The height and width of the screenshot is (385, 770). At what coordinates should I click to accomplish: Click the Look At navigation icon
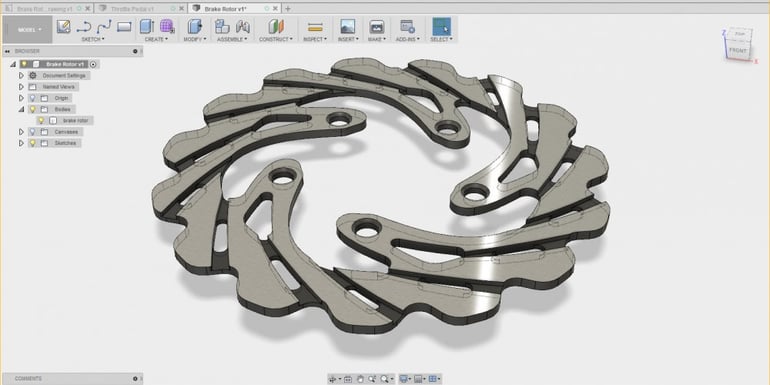pyautogui.click(x=348, y=379)
